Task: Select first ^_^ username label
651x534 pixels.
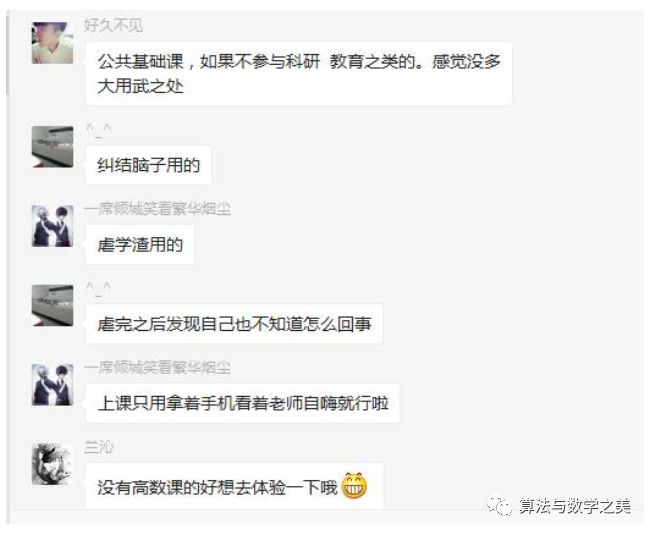Action: tap(98, 130)
